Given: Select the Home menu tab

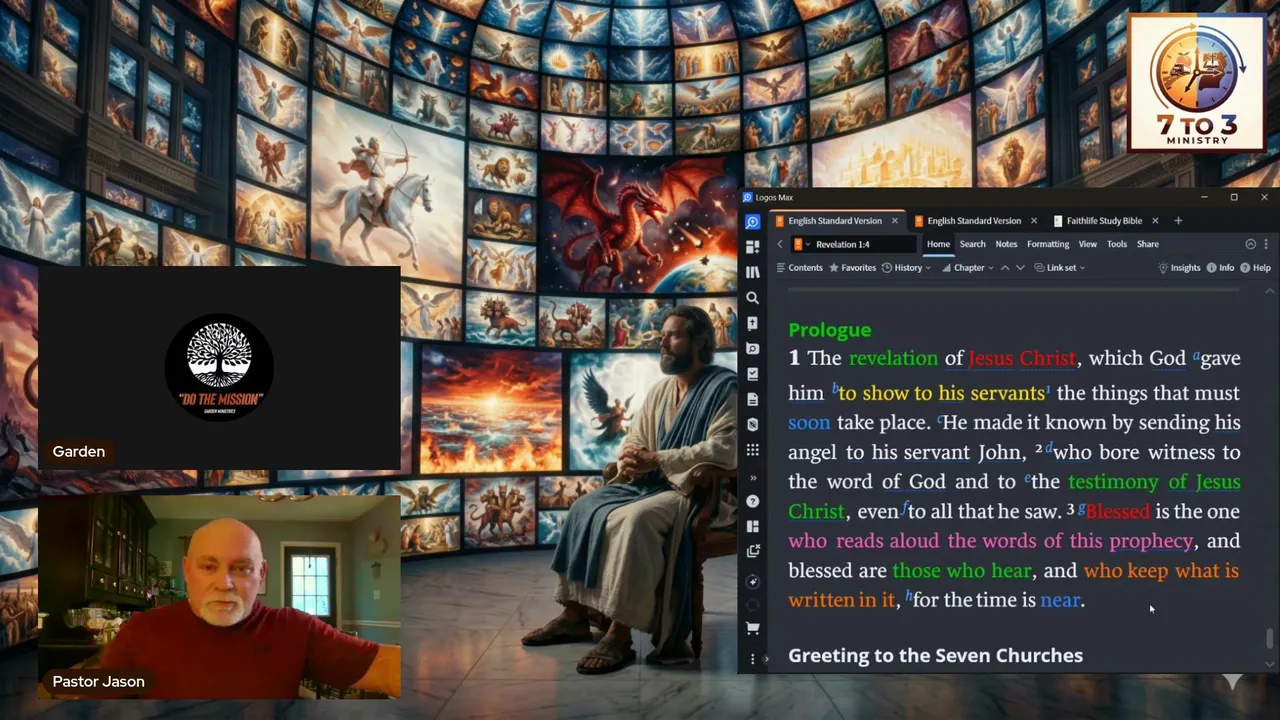Looking at the screenshot, I should (x=938, y=244).
